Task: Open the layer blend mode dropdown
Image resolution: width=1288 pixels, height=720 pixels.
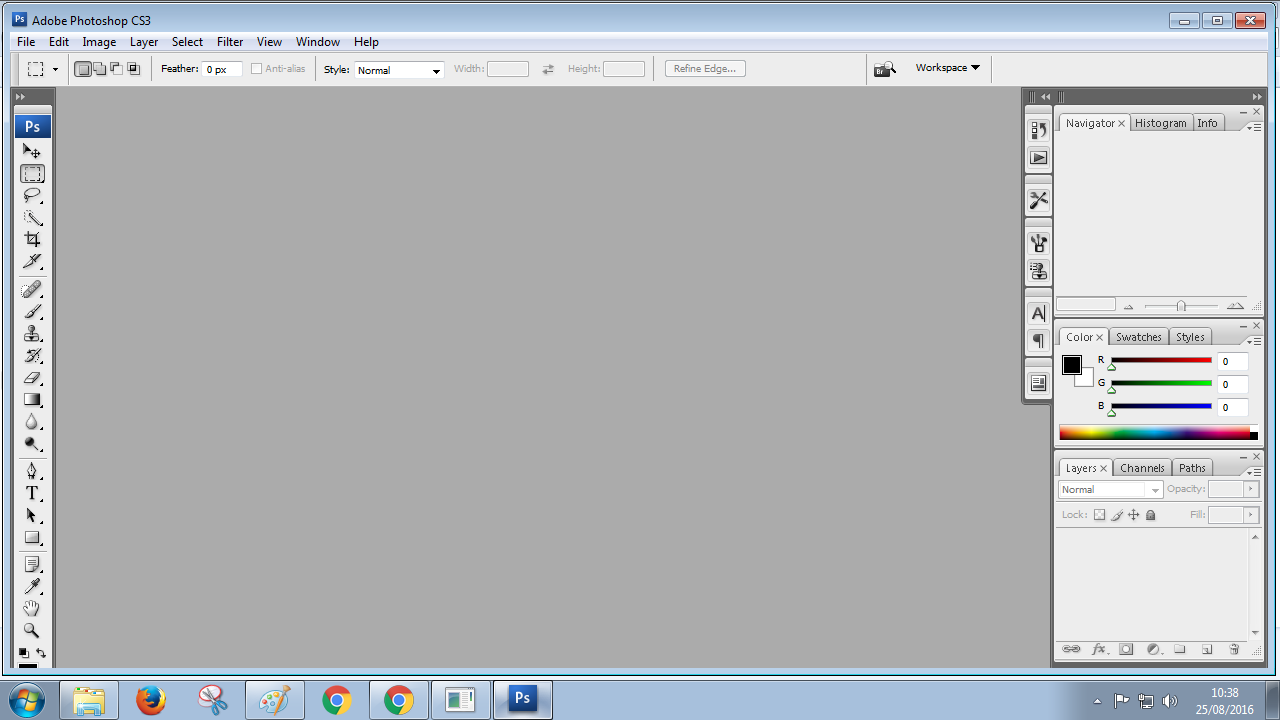Action: click(1110, 490)
